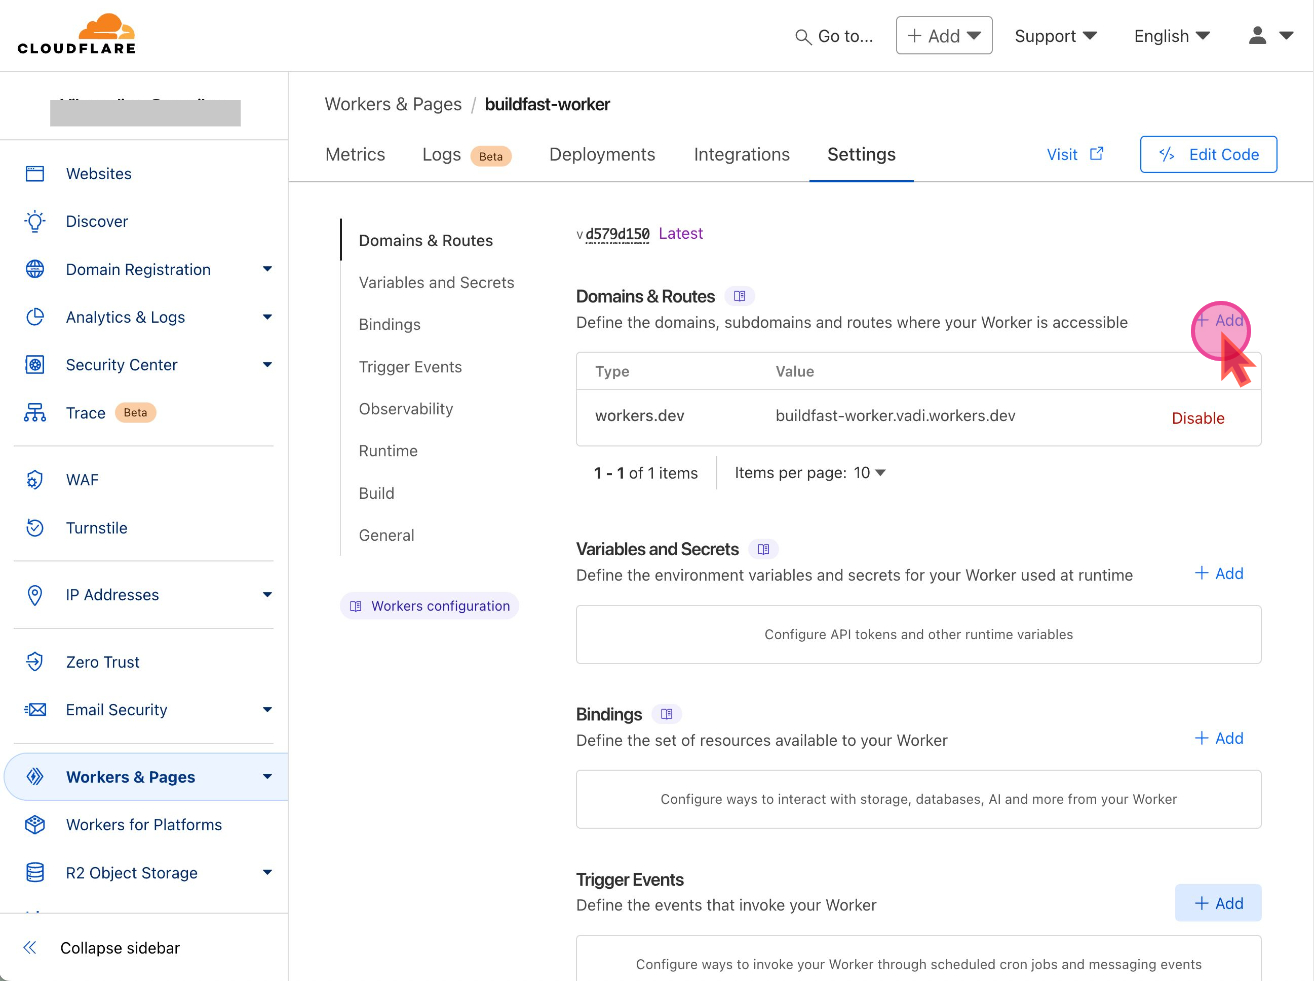Jump to General settings section
The width and height of the screenshot is (1314, 981).
pyautogui.click(x=386, y=535)
